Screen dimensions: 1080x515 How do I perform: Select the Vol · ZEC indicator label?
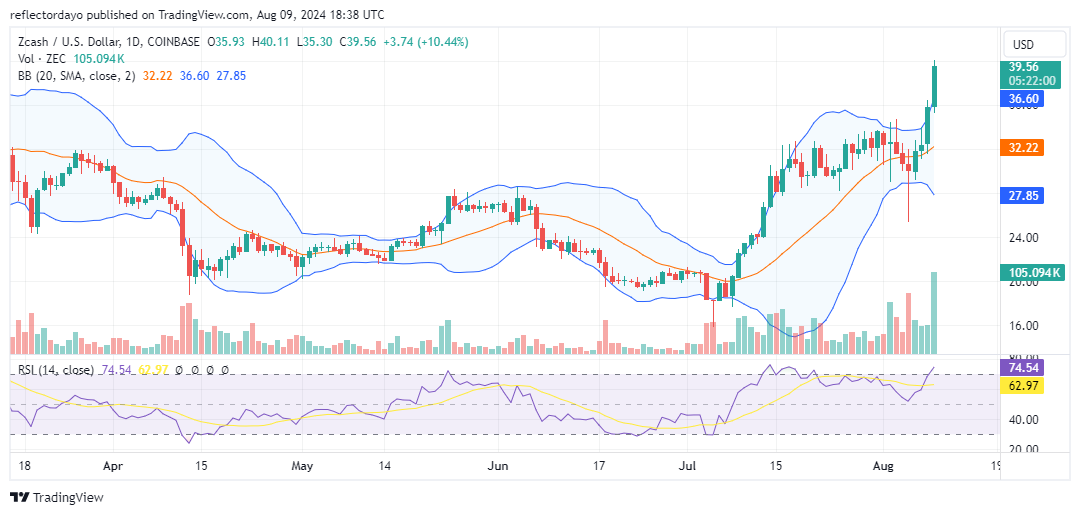point(43,59)
